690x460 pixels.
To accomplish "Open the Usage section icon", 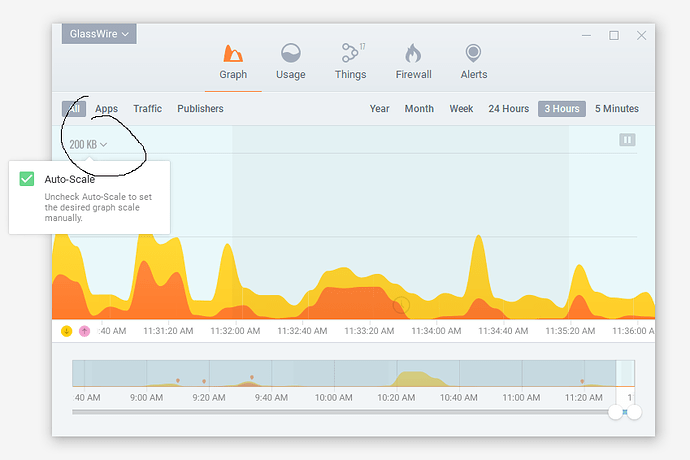I will tap(291, 54).
